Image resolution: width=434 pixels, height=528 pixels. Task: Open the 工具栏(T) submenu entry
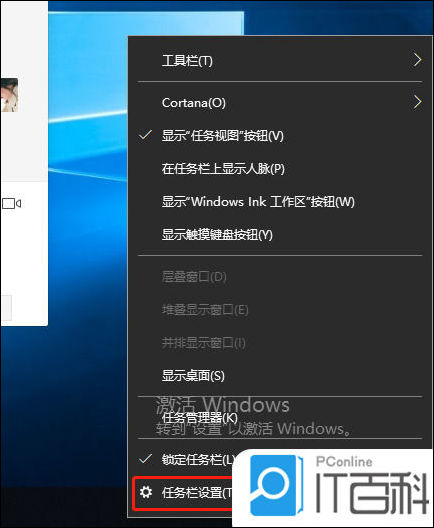click(x=280, y=61)
